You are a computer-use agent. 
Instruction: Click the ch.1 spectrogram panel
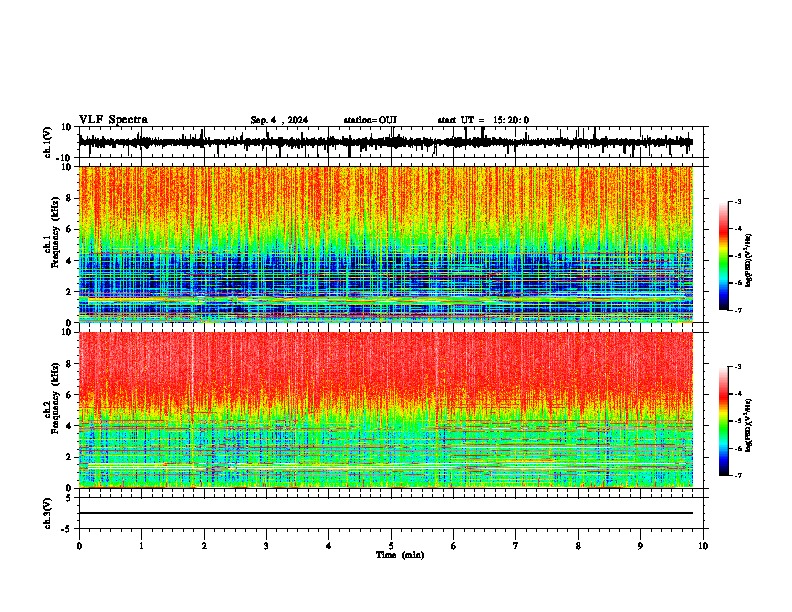click(x=386, y=244)
